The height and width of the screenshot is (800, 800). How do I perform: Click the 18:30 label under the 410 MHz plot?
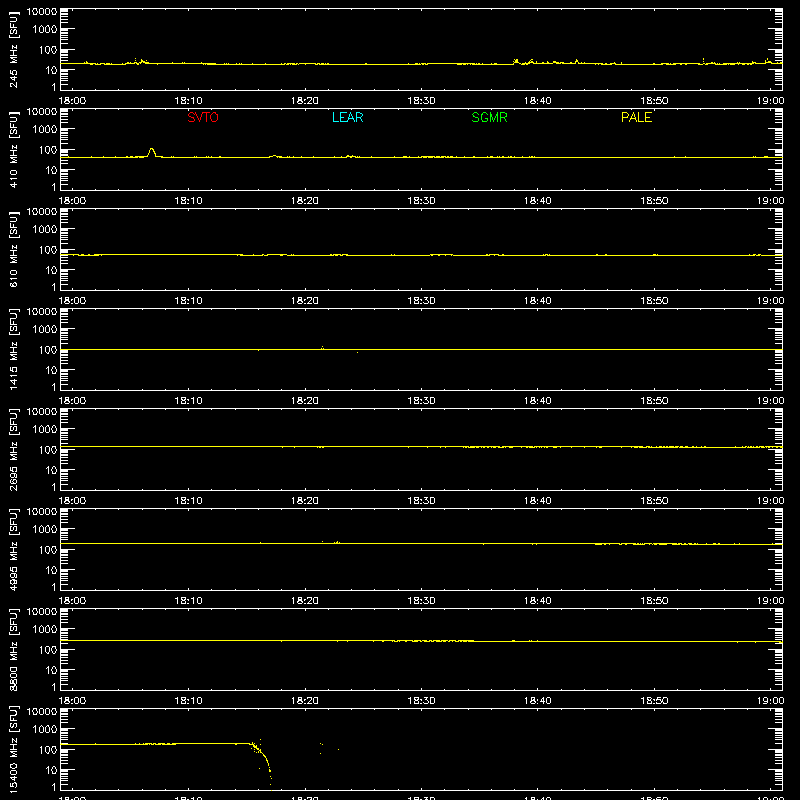tap(421, 201)
